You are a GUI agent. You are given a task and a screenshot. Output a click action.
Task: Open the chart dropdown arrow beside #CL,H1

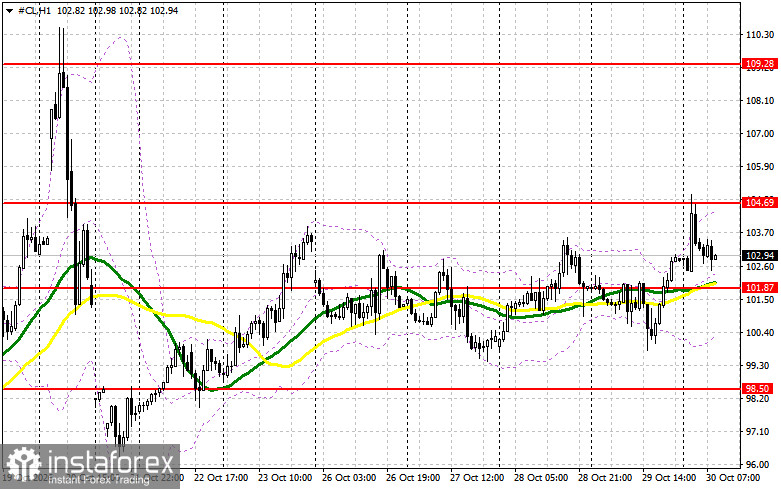pos(9,10)
